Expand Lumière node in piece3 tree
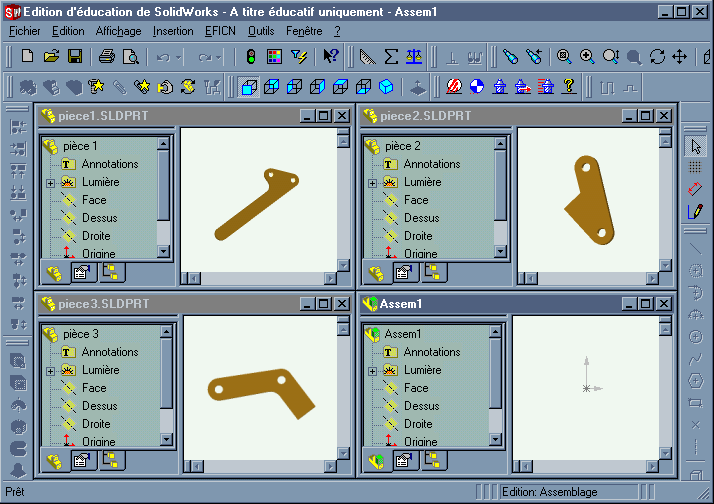Image resolution: width=714 pixels, height=504 pixels. pos(51,372)
